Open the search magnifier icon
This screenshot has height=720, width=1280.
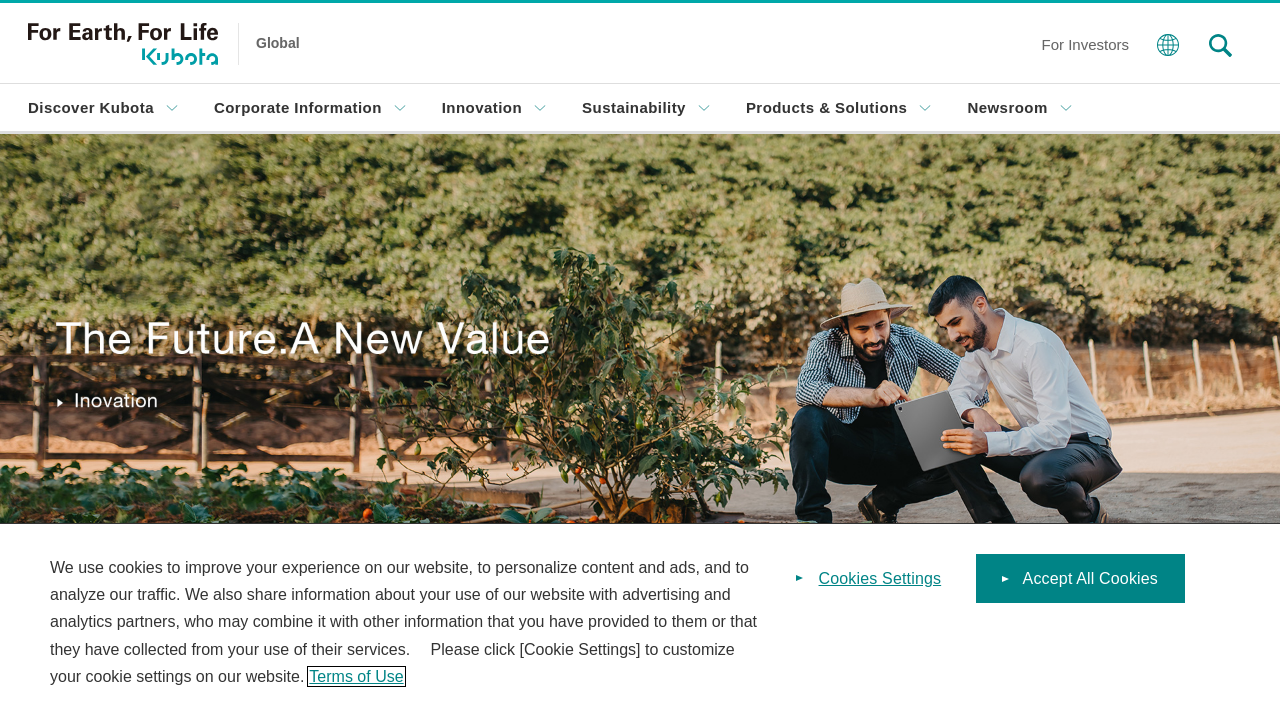point(1220,45)
